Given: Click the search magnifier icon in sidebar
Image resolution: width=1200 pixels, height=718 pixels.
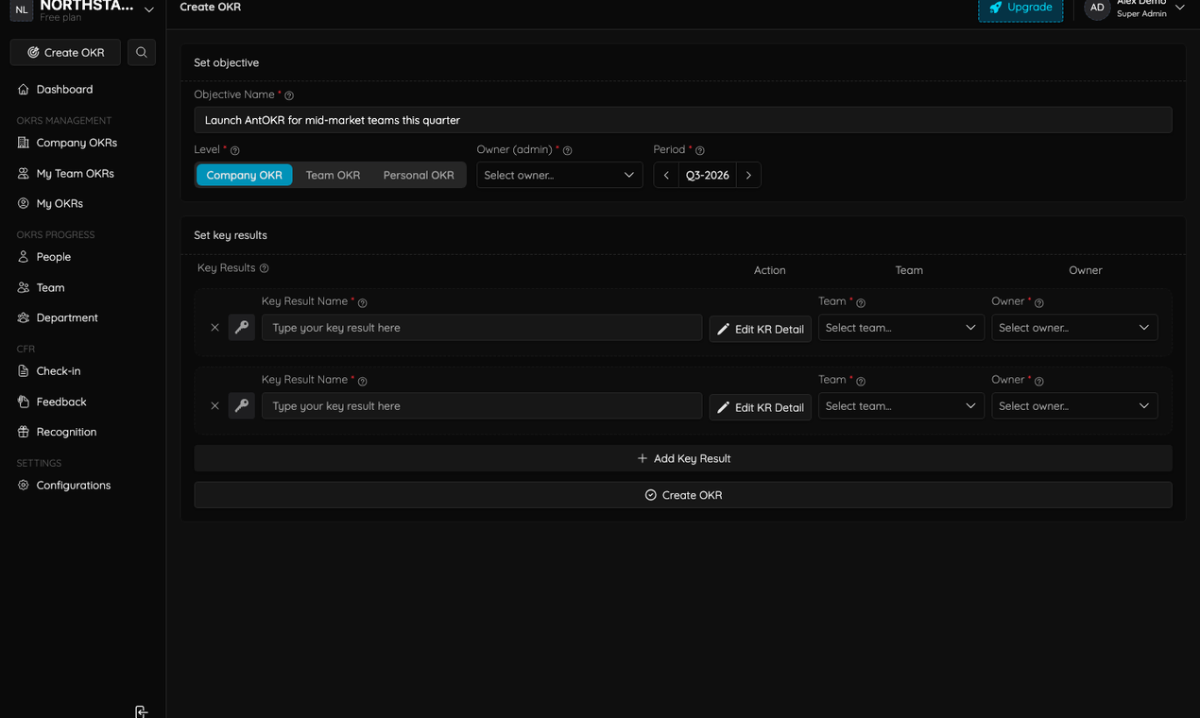Looking at the screenshot, I should pos(141,52).
